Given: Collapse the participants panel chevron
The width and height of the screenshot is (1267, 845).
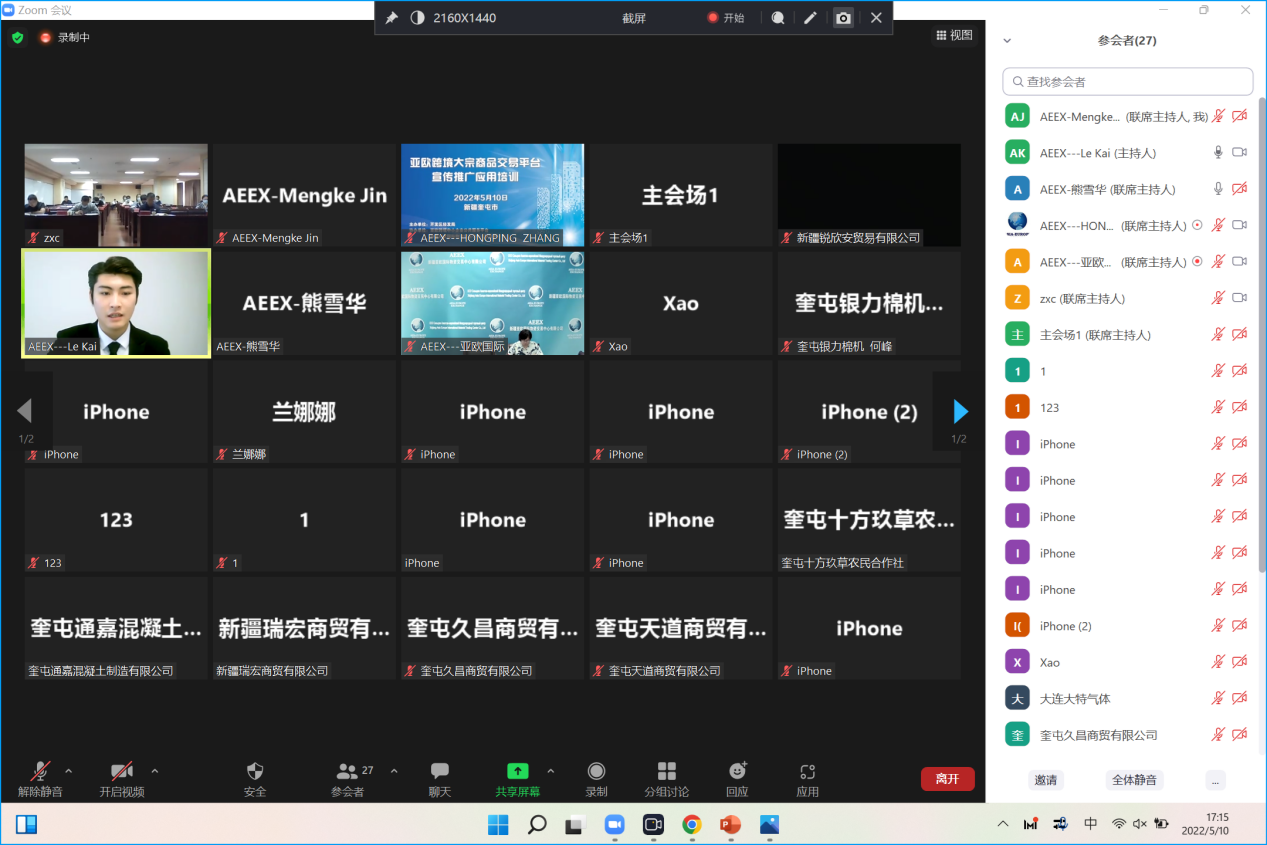Looking at the screenshot, I should (1007, 41).
